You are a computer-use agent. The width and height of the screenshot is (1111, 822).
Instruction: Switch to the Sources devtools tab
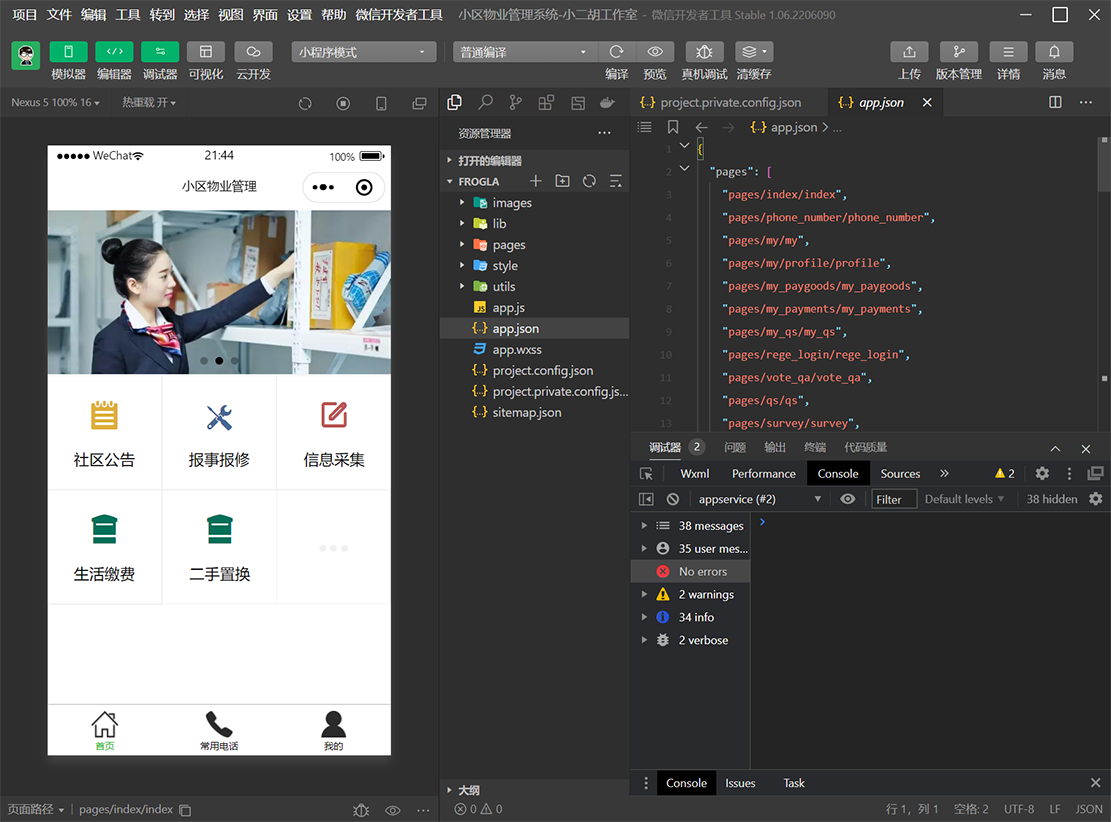[x=900, y=474]
